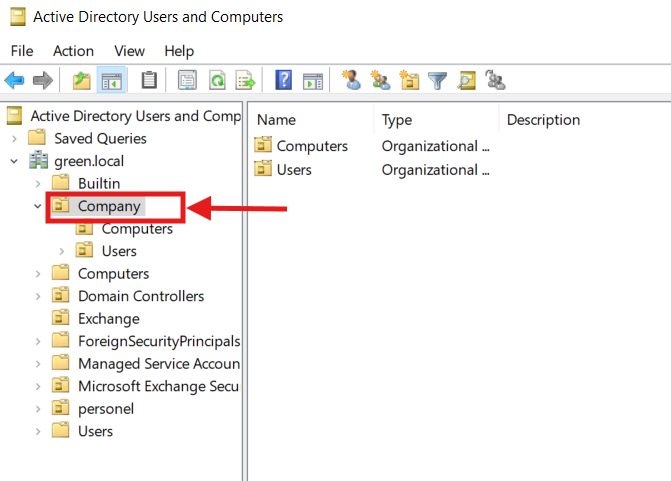Viewport: 671px width, 481px height.
Task: Open Help via blue question mark icon
Action: pos(283,80)
